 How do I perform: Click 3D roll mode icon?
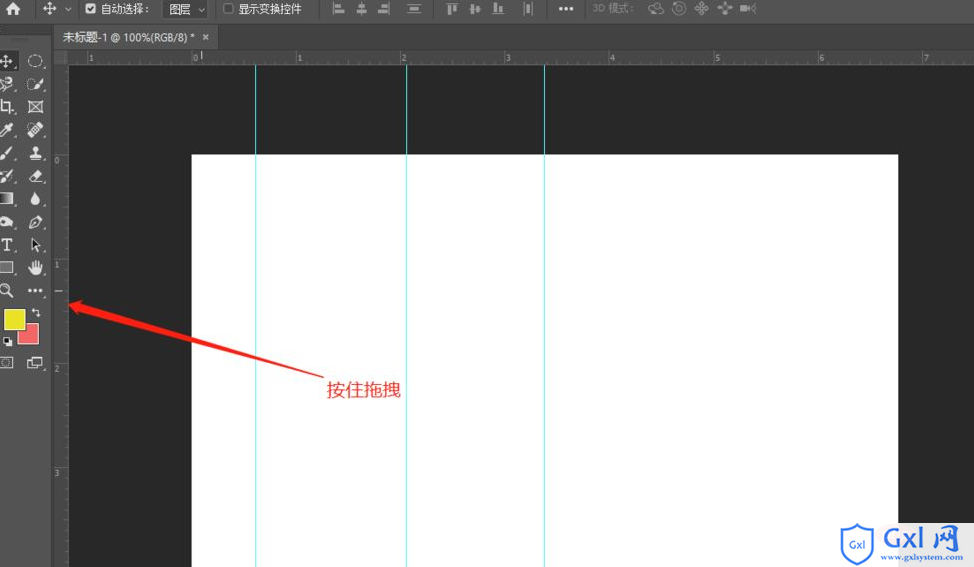click(679, 9)
